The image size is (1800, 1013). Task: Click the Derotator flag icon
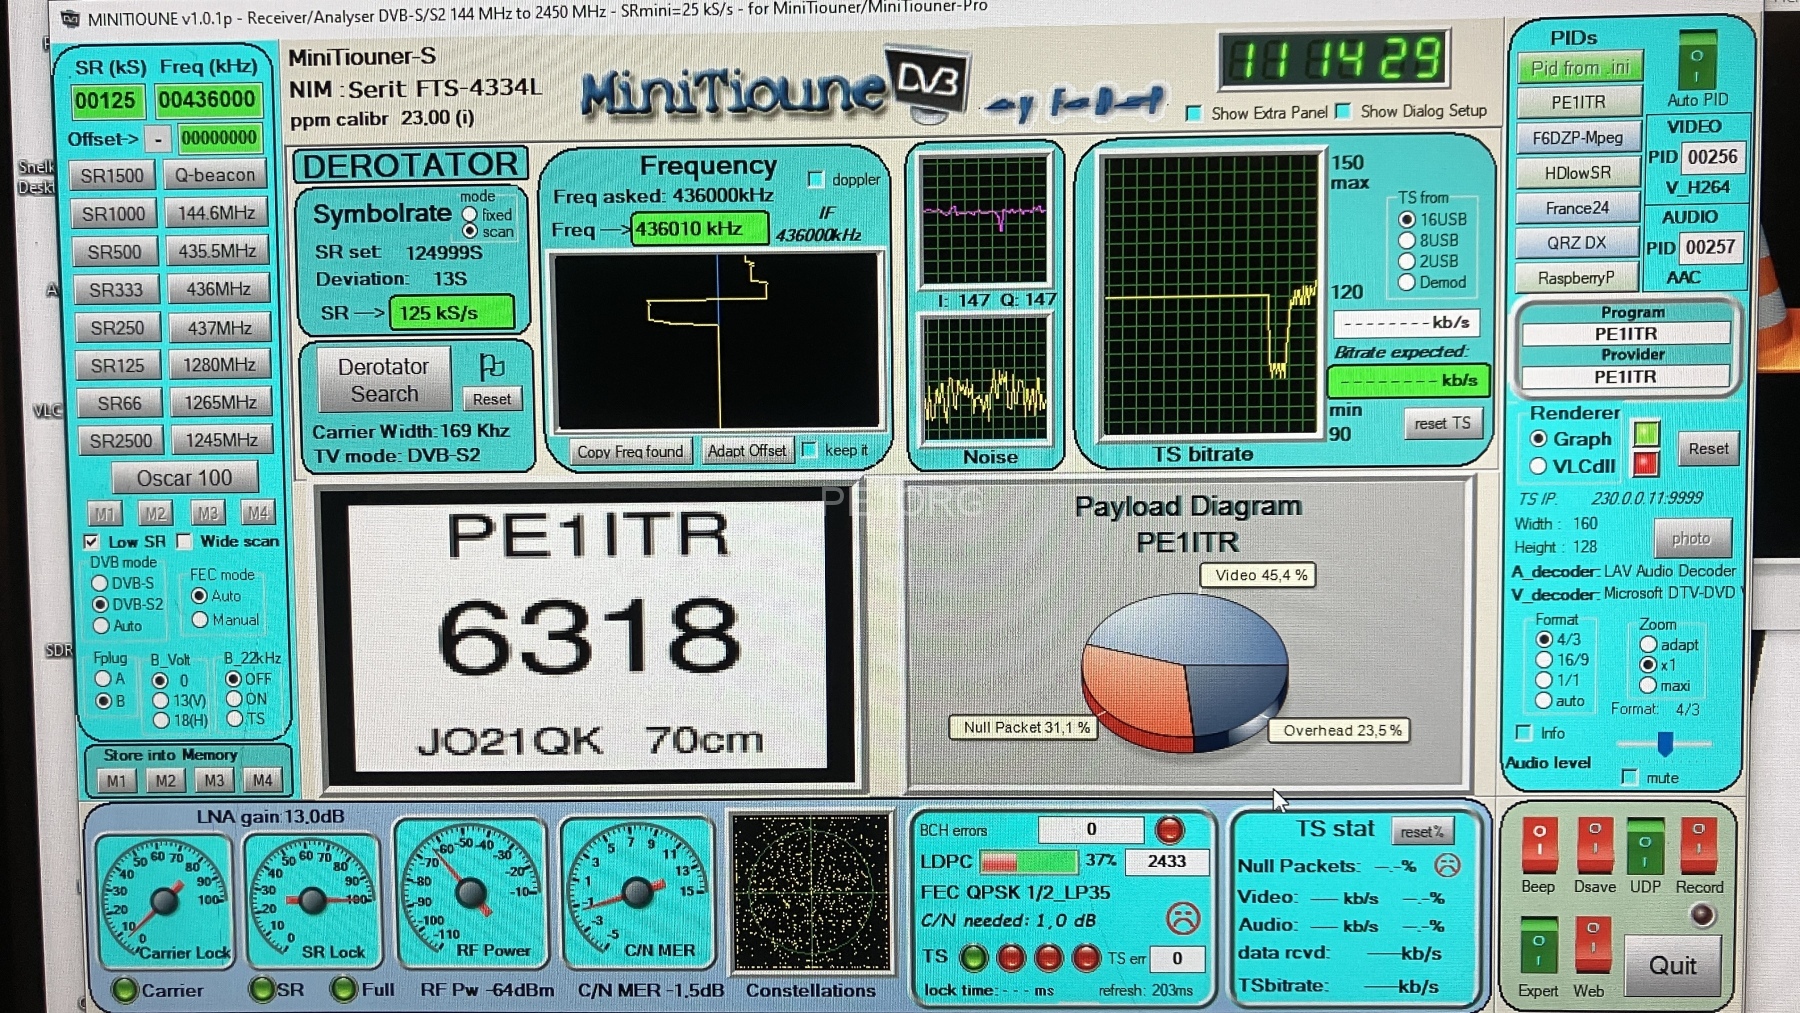coord(491,366)
